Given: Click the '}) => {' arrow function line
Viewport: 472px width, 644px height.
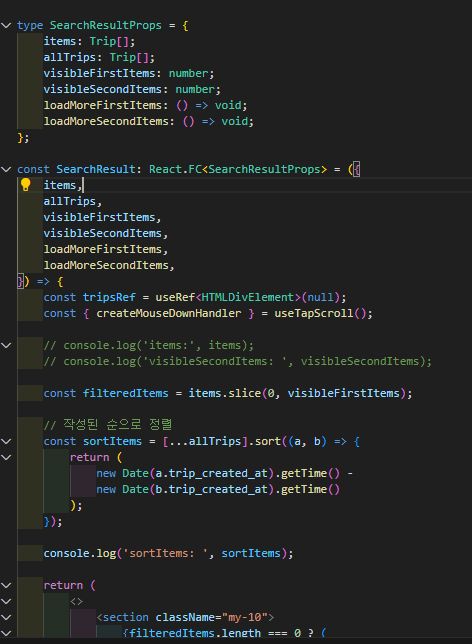Looking at the screenshot, I should pos(40,281).
